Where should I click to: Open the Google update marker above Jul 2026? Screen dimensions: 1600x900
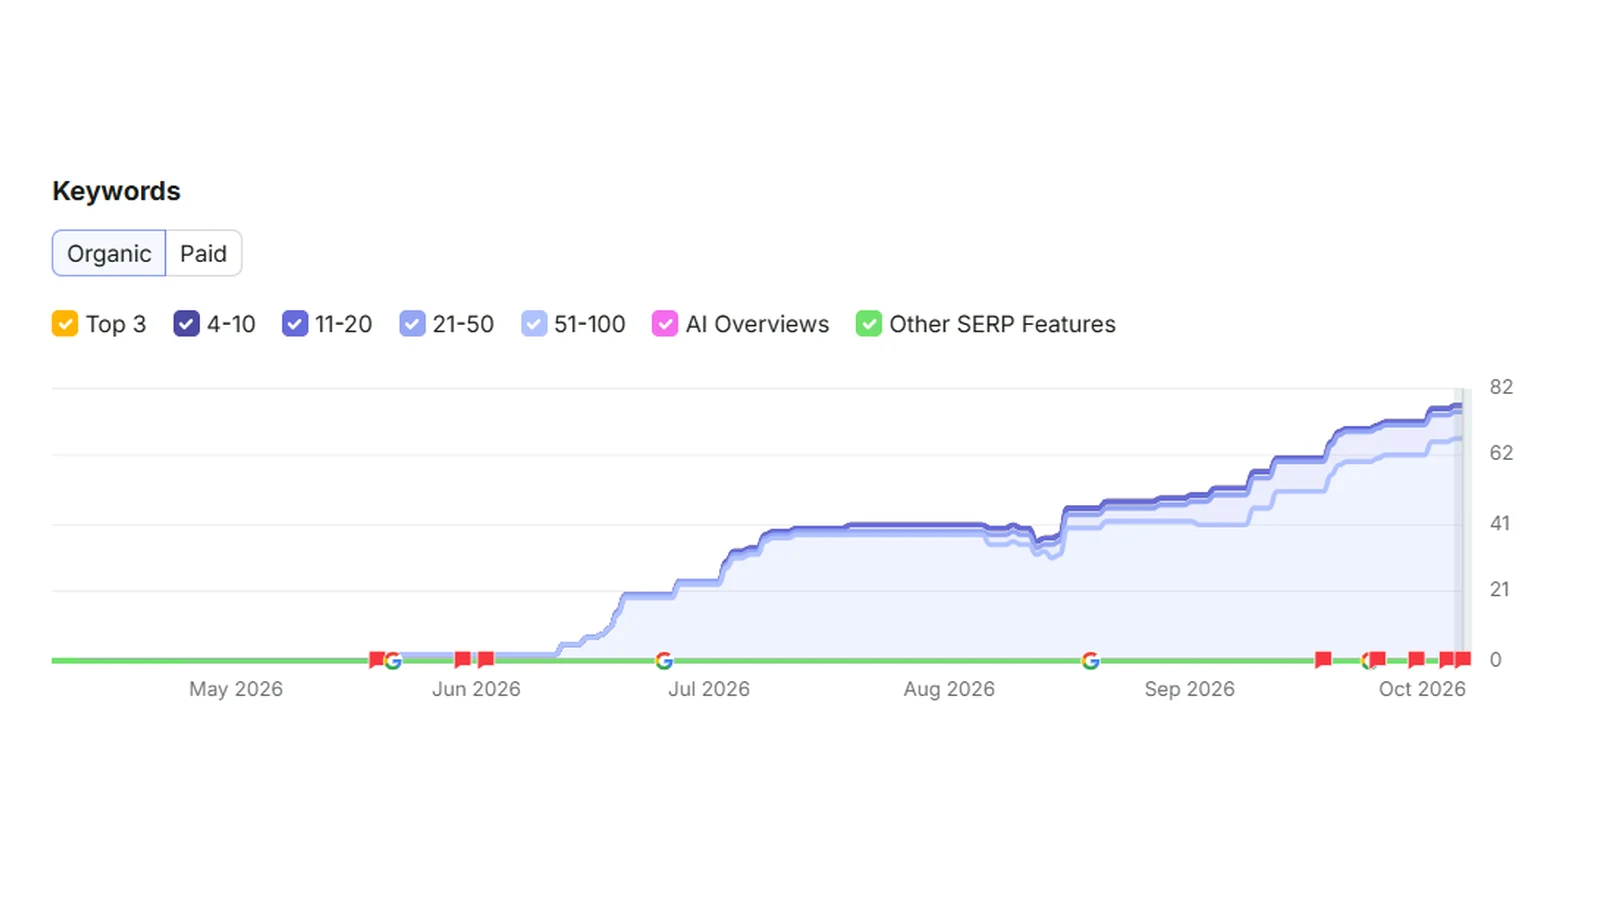tap(664, 661)
